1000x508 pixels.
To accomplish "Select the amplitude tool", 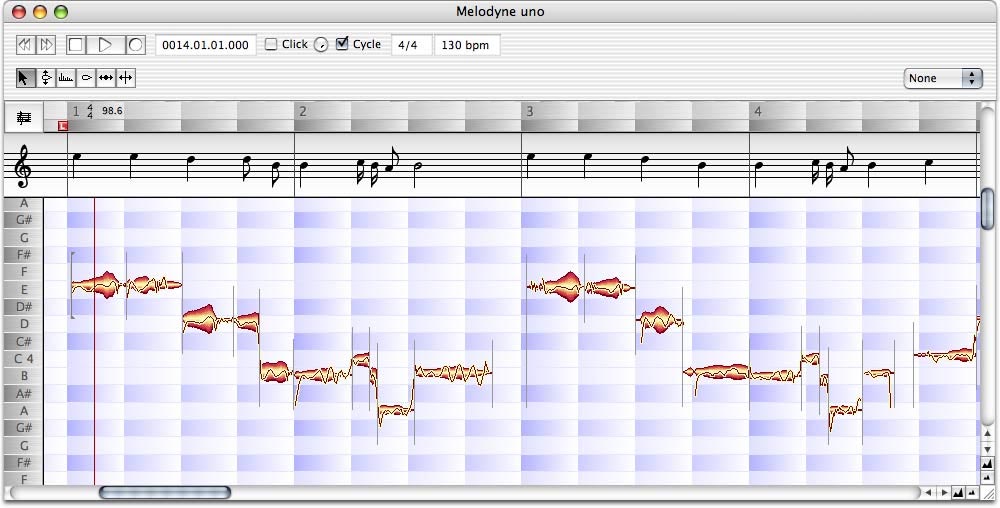I will (x=85, y=78).
